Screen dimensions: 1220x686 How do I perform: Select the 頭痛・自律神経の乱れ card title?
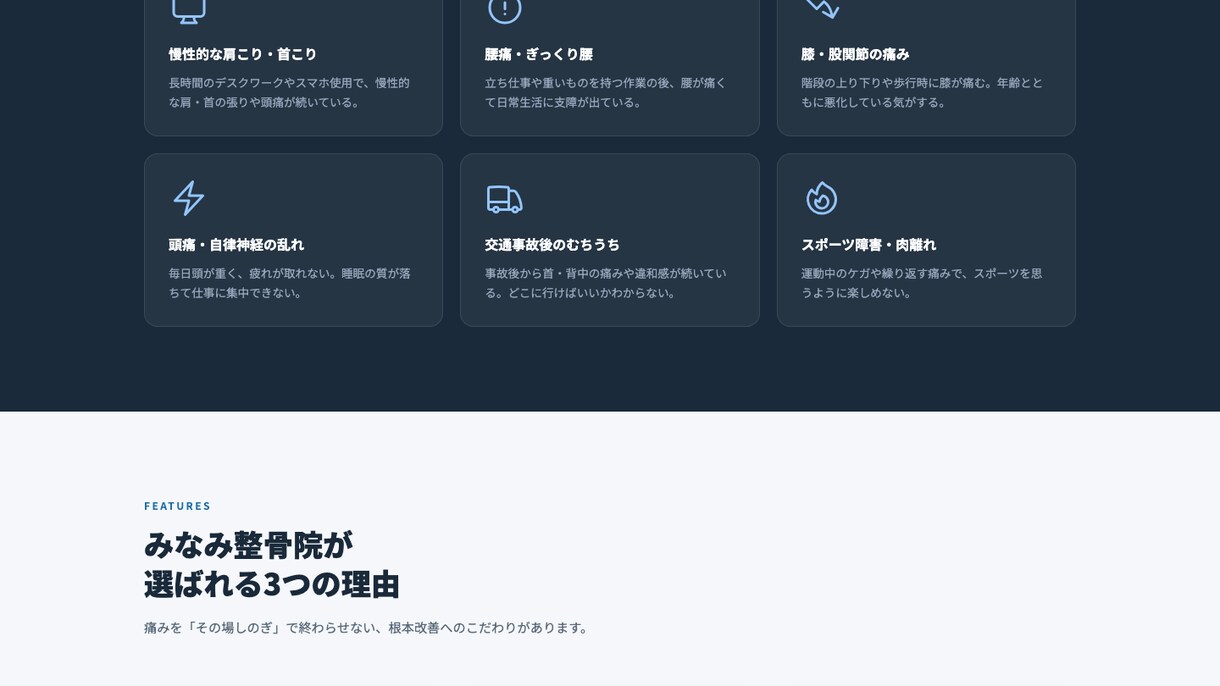coord(236,244)
